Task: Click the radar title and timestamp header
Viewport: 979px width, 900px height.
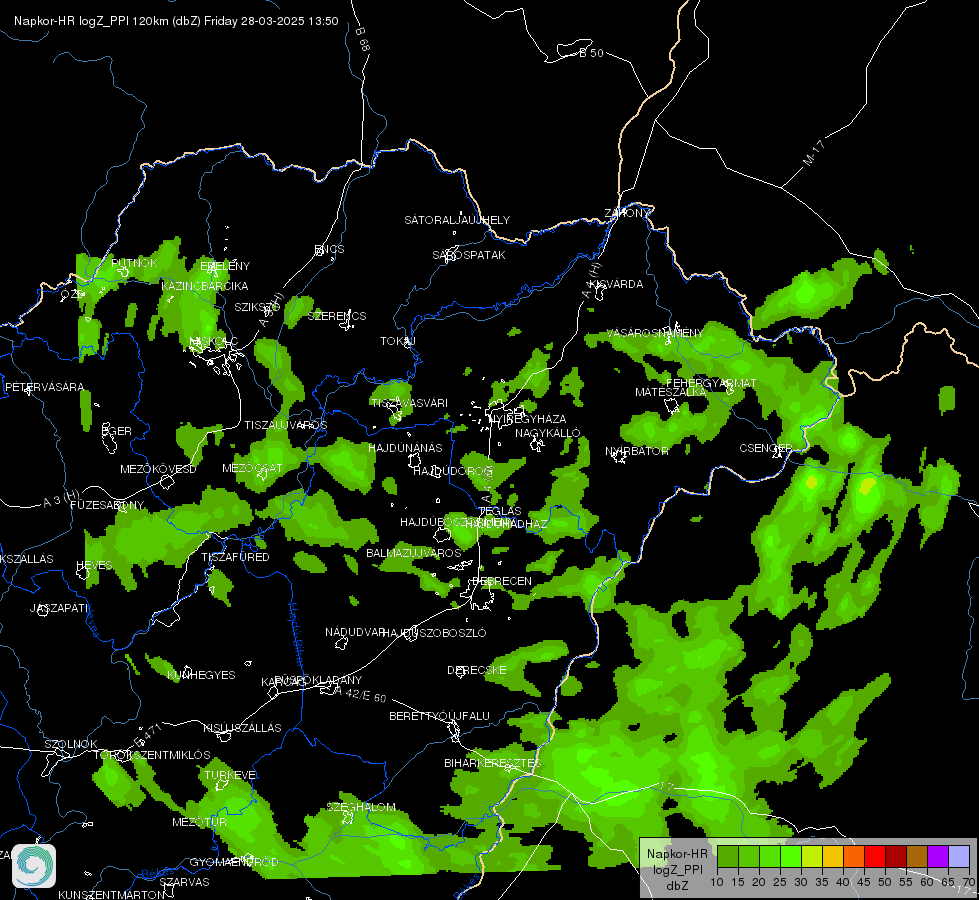Action: pyautogui.click(x=176, y=21)
